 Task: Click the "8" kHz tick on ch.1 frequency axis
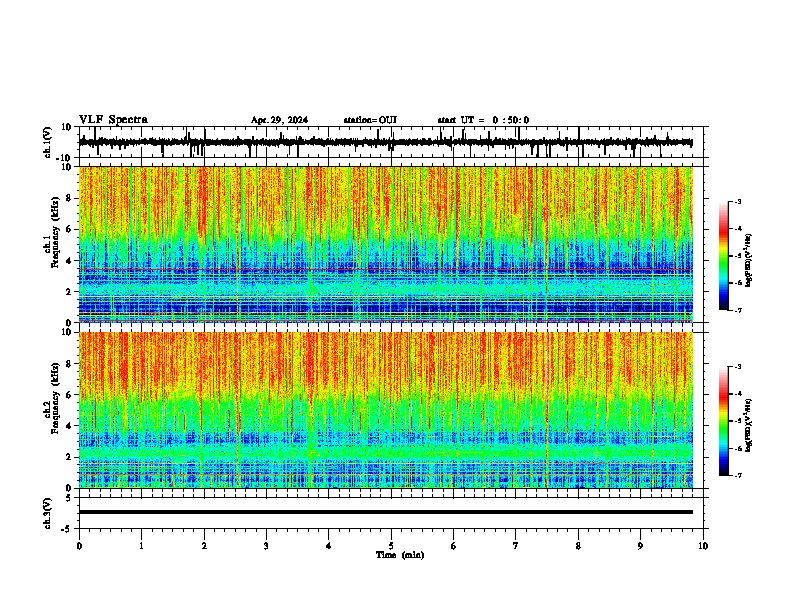69,198
